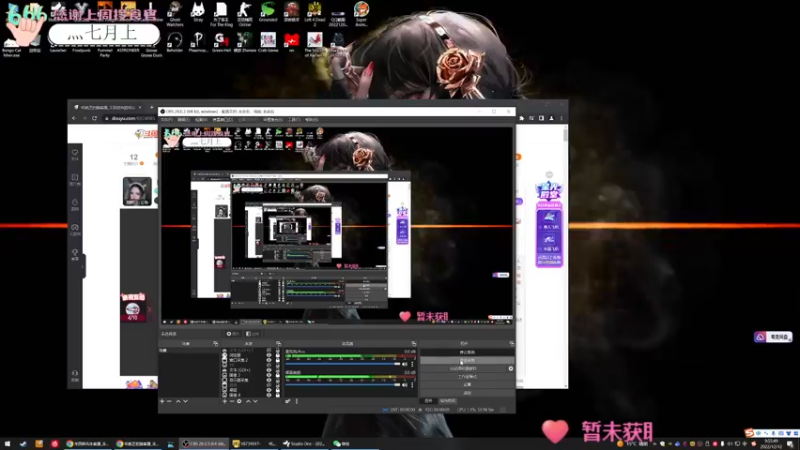Image resolution: width=800 pixels, height=450 pixels.
Task: Pop out the Scenes dock
Action: tap(216, 343)
